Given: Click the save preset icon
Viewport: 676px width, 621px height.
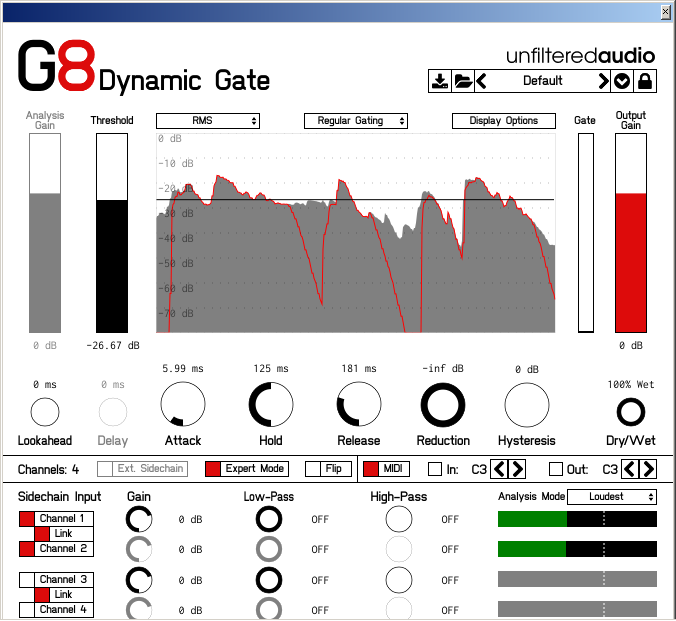Looking at the screenshot, I should [440, 82].
